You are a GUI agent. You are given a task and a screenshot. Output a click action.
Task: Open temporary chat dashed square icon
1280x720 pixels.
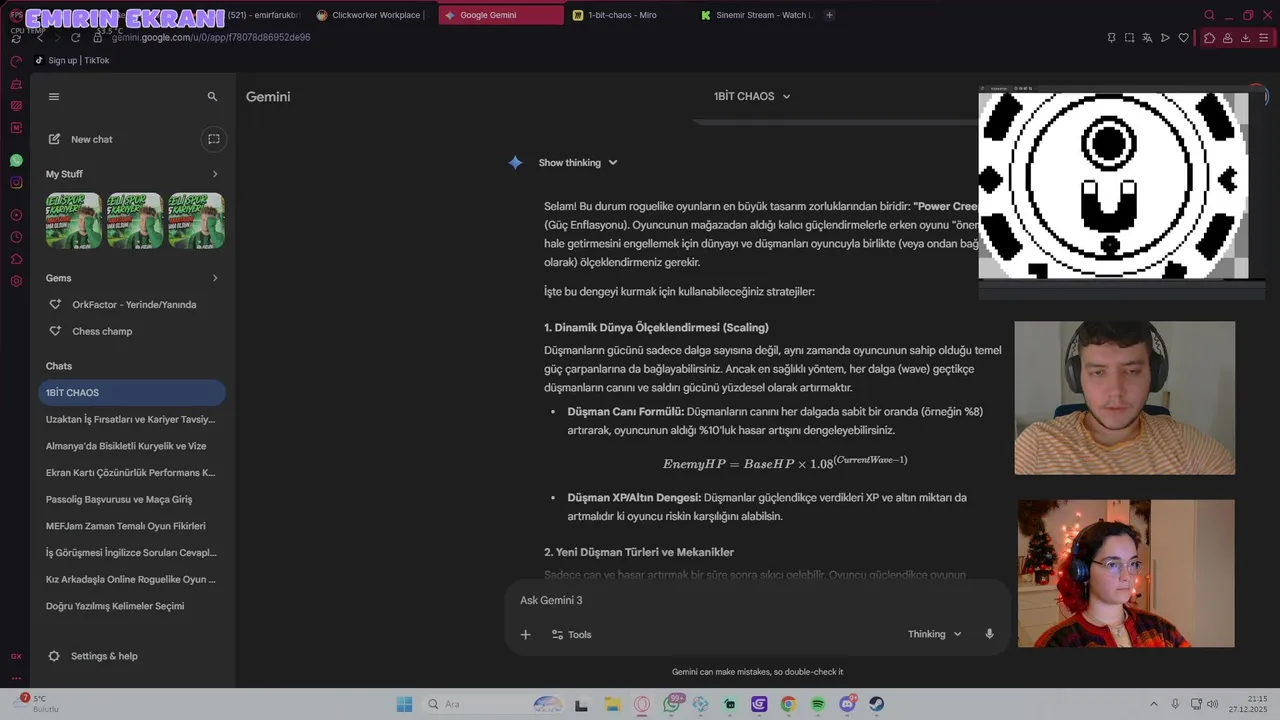tap(213, 139)
